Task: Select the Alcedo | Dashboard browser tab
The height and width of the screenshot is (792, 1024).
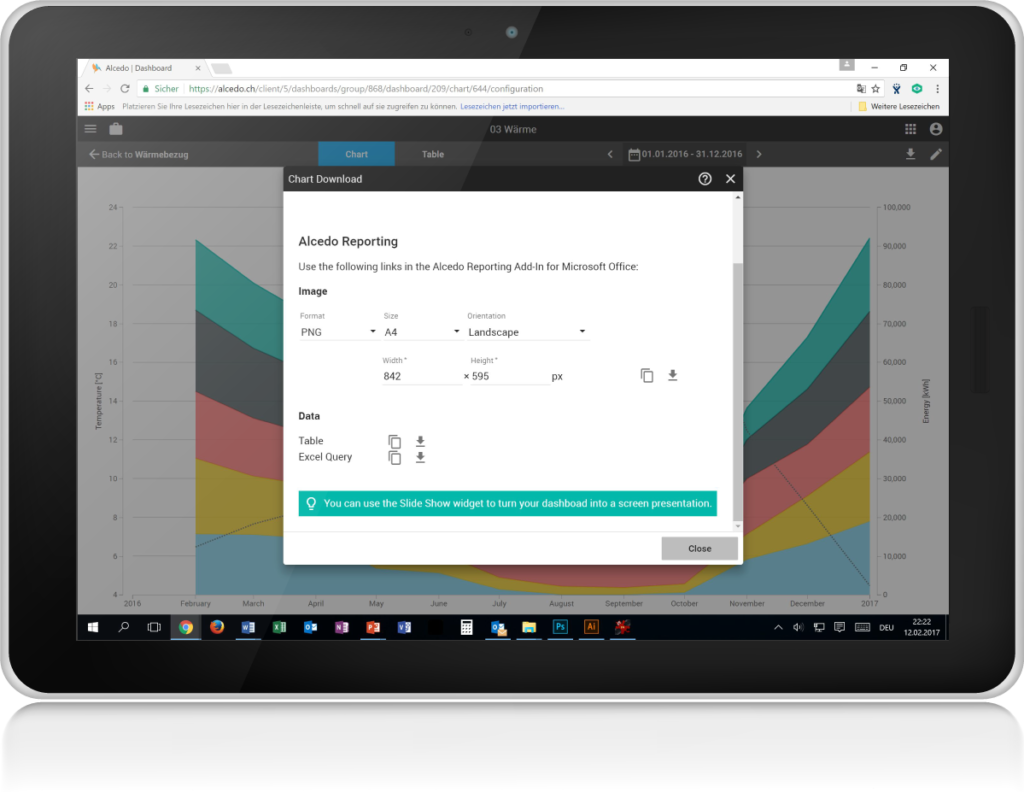Action: point(143,68)
